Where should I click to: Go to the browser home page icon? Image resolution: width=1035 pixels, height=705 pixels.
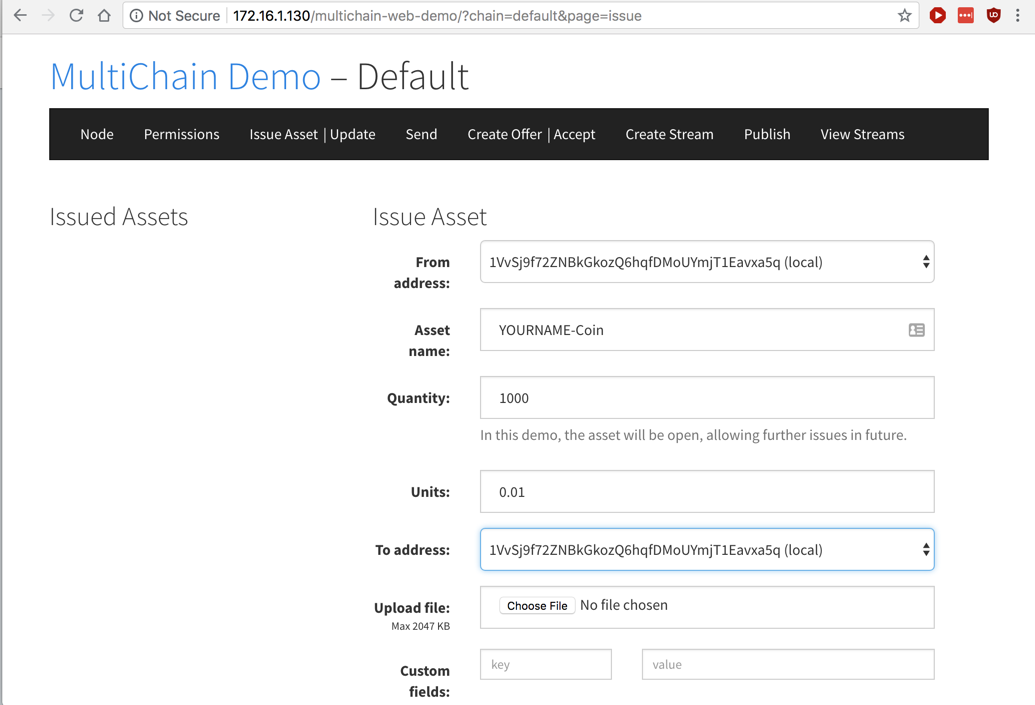(104, 16)
